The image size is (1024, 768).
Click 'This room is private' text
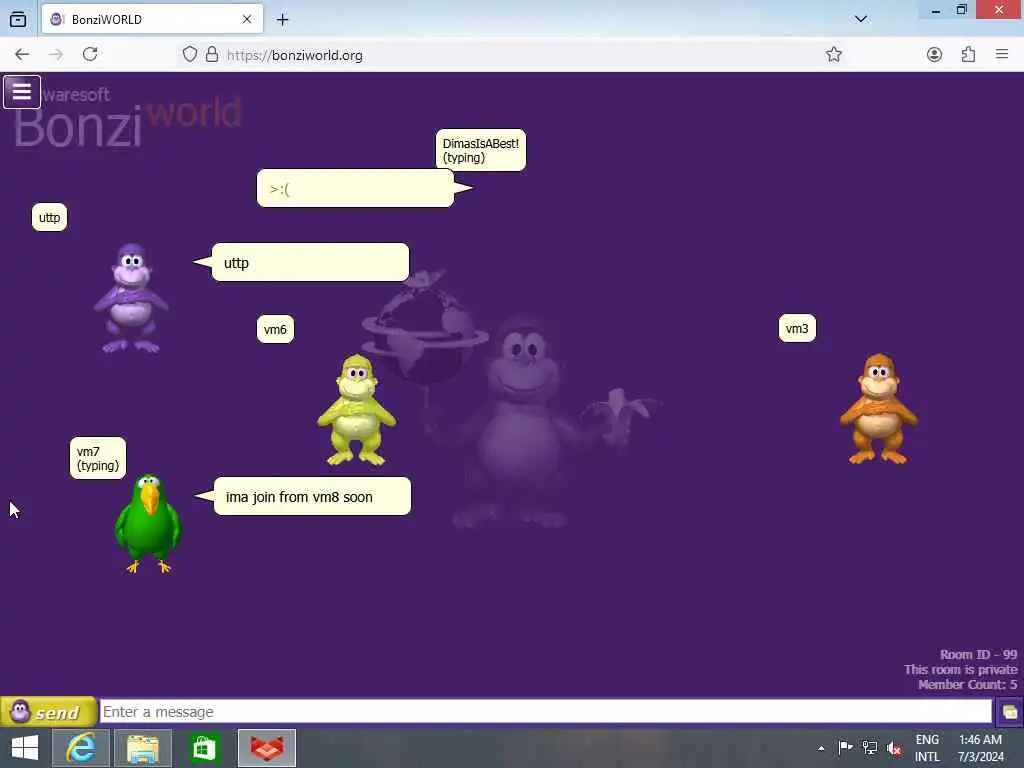tap(961, 669)
